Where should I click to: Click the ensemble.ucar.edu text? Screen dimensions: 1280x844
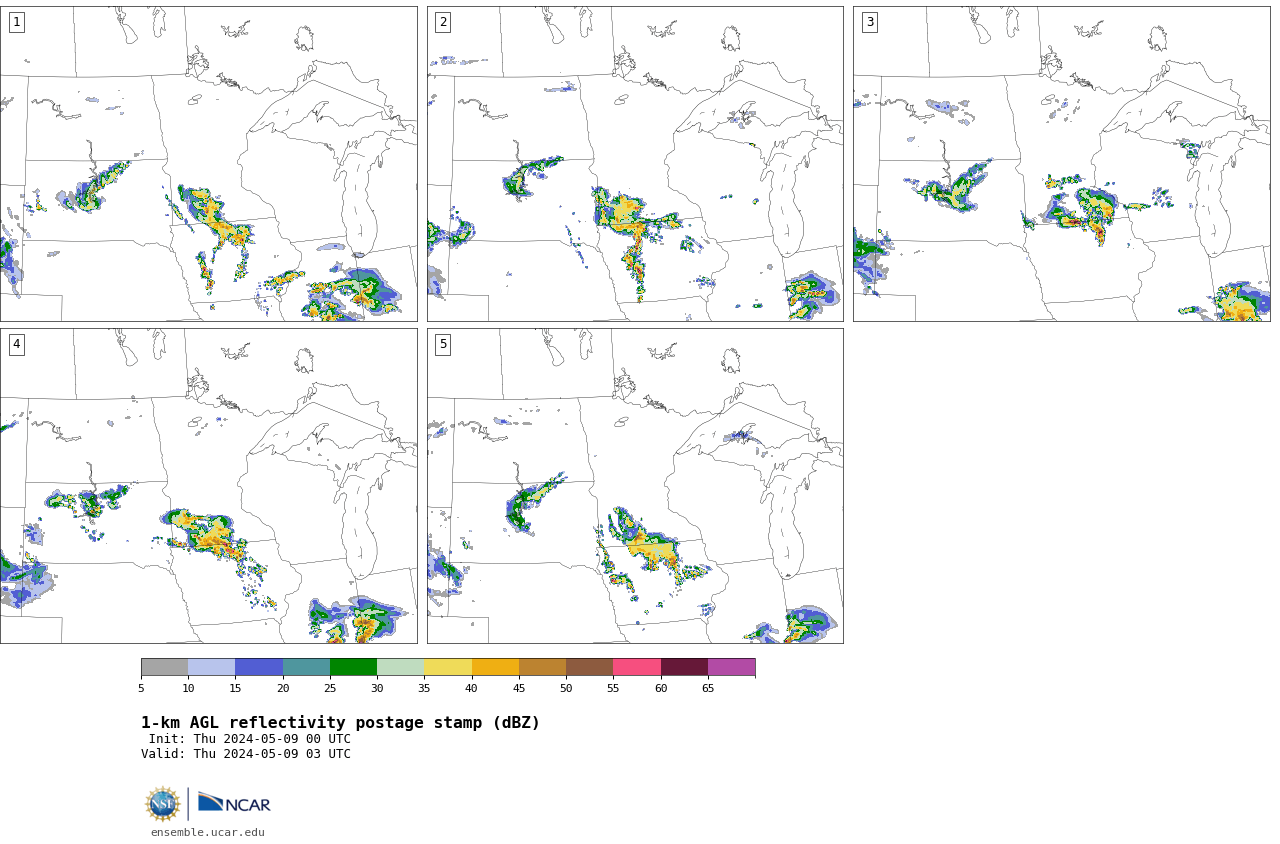(208, 832)
